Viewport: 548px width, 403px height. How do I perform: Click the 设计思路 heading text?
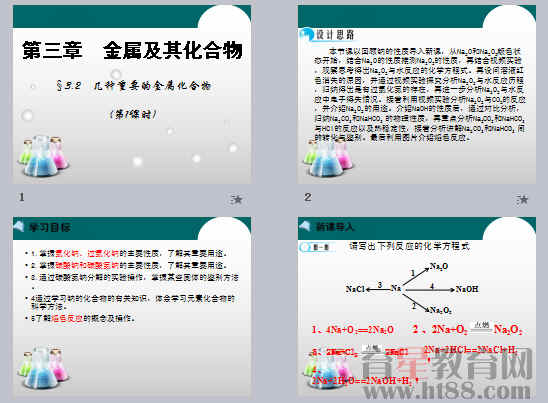tap(335, 35)
